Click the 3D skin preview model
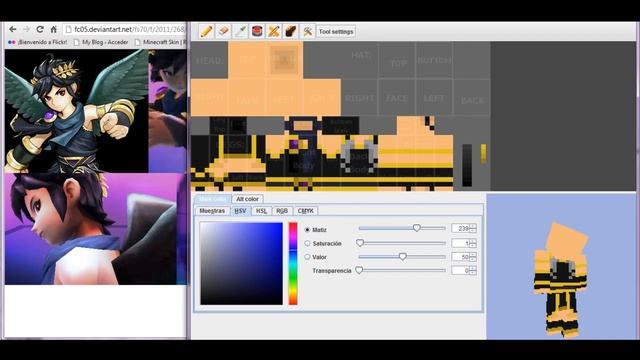This screenshot has width=640, height=360. tap(562, 280)
